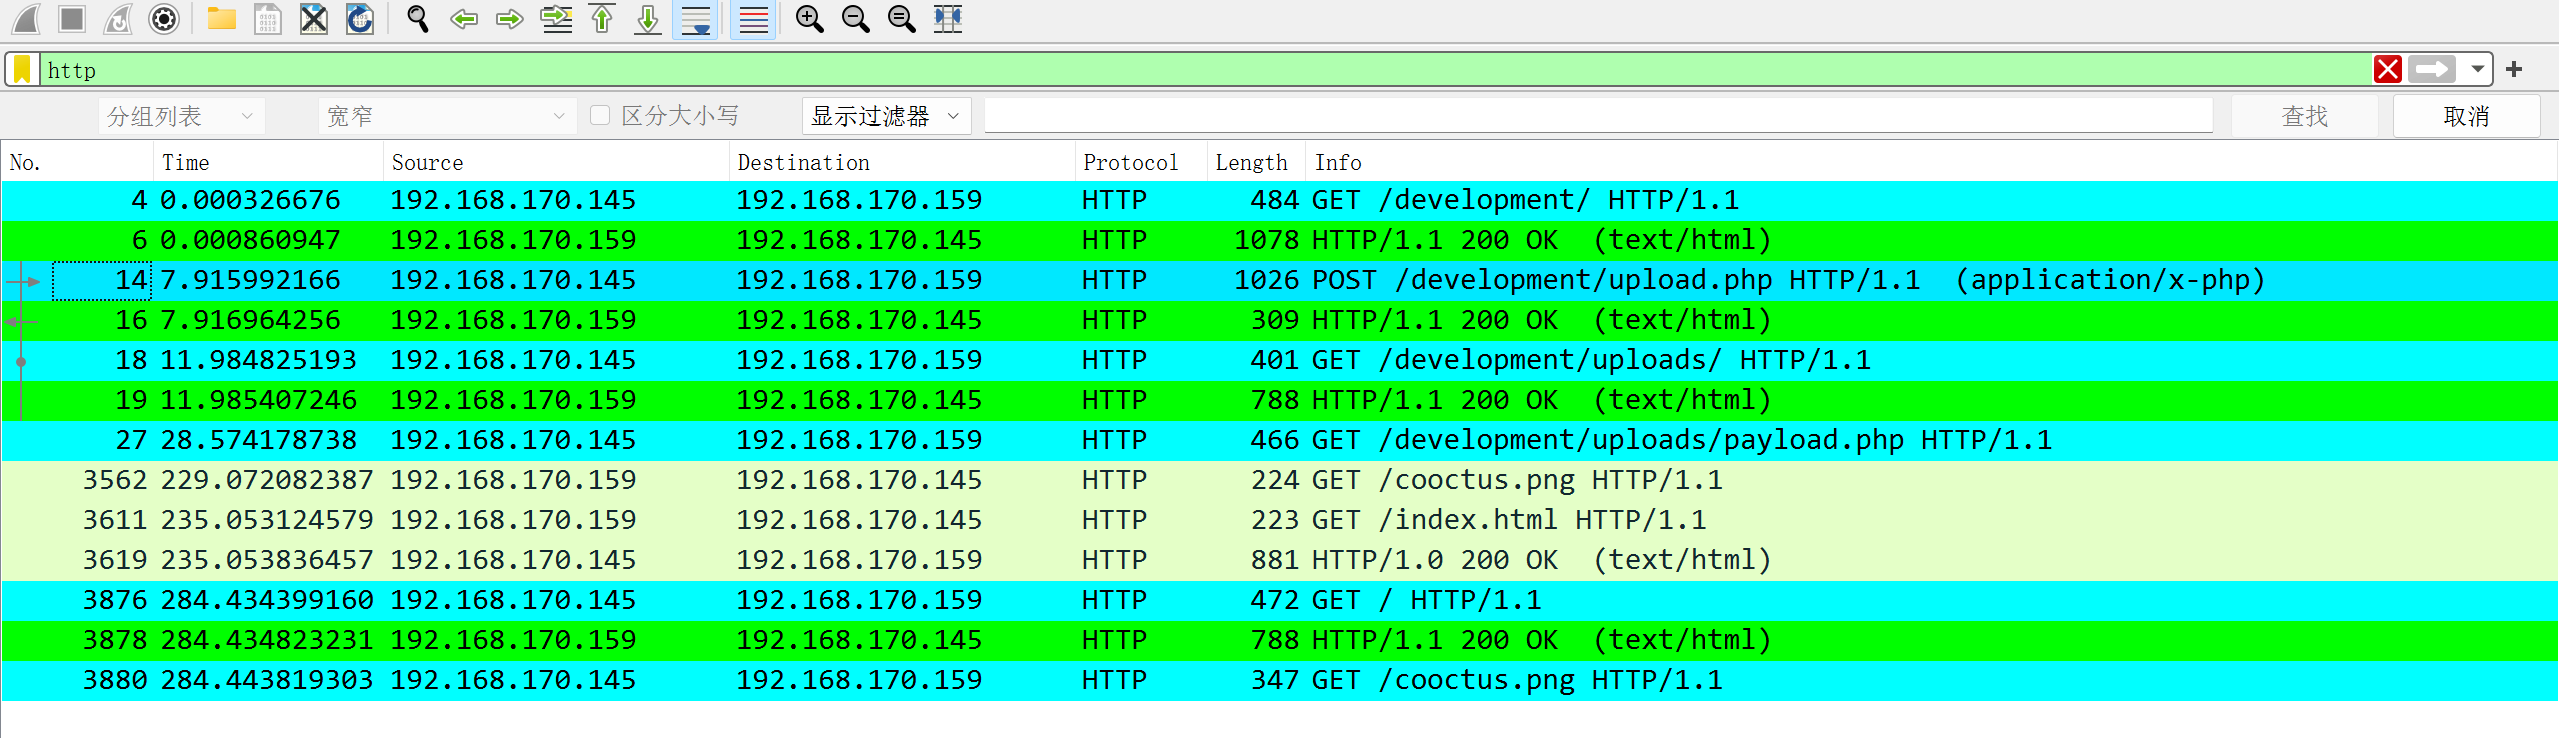Restart the current capture
This screenshot has width=2559, height=738.
(x=118, y=18)
